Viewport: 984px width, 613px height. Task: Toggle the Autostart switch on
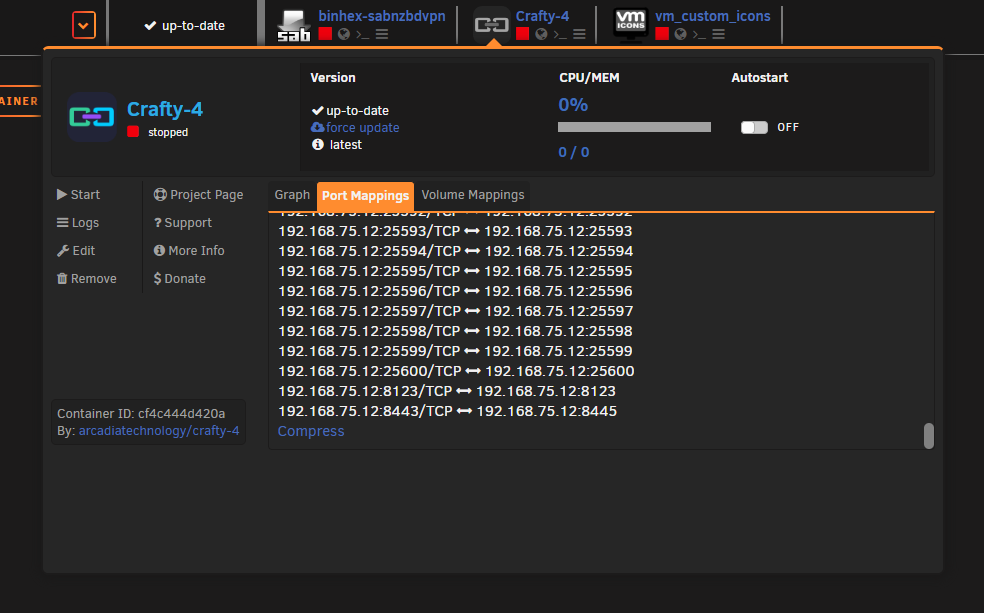pyautogui.click(x=754, y=127)
